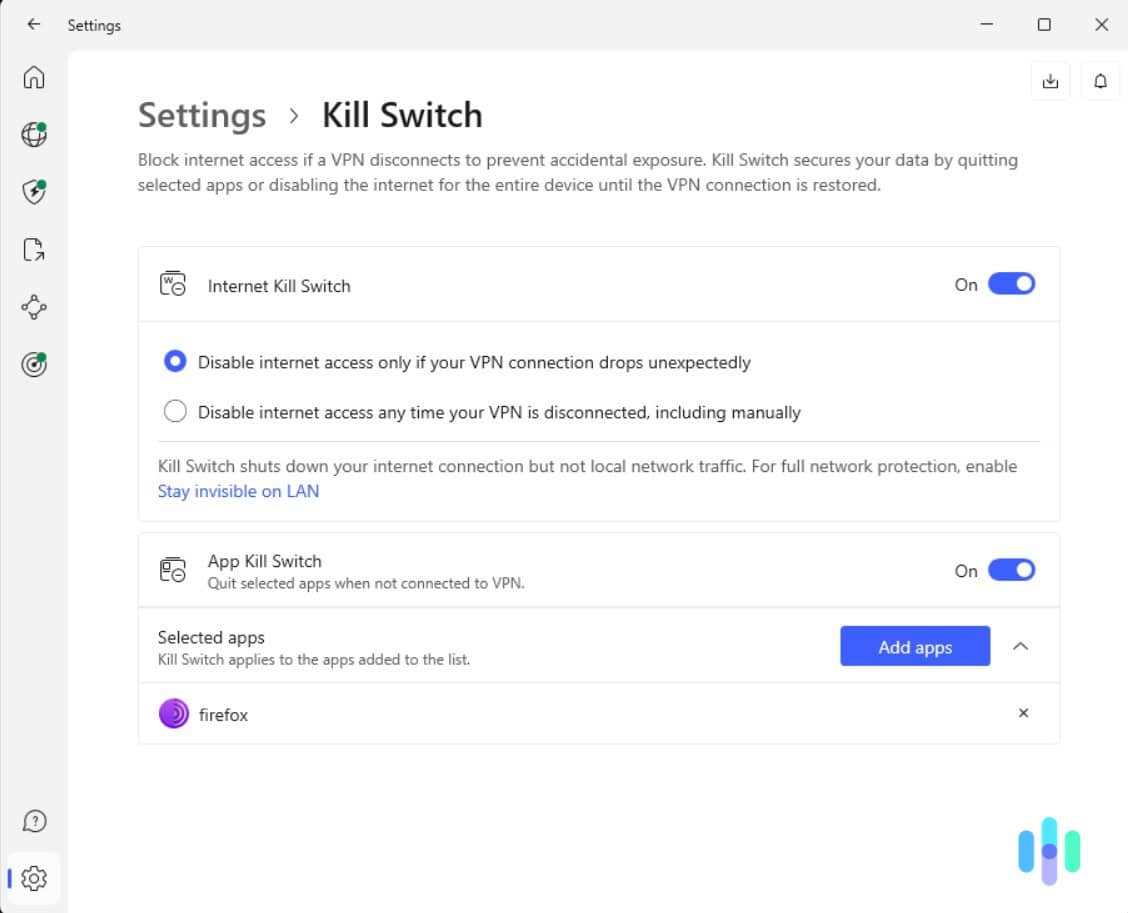Remove firefox from the selected apps list
The image size is (1128, 913).
click(x=1023, y=713)
